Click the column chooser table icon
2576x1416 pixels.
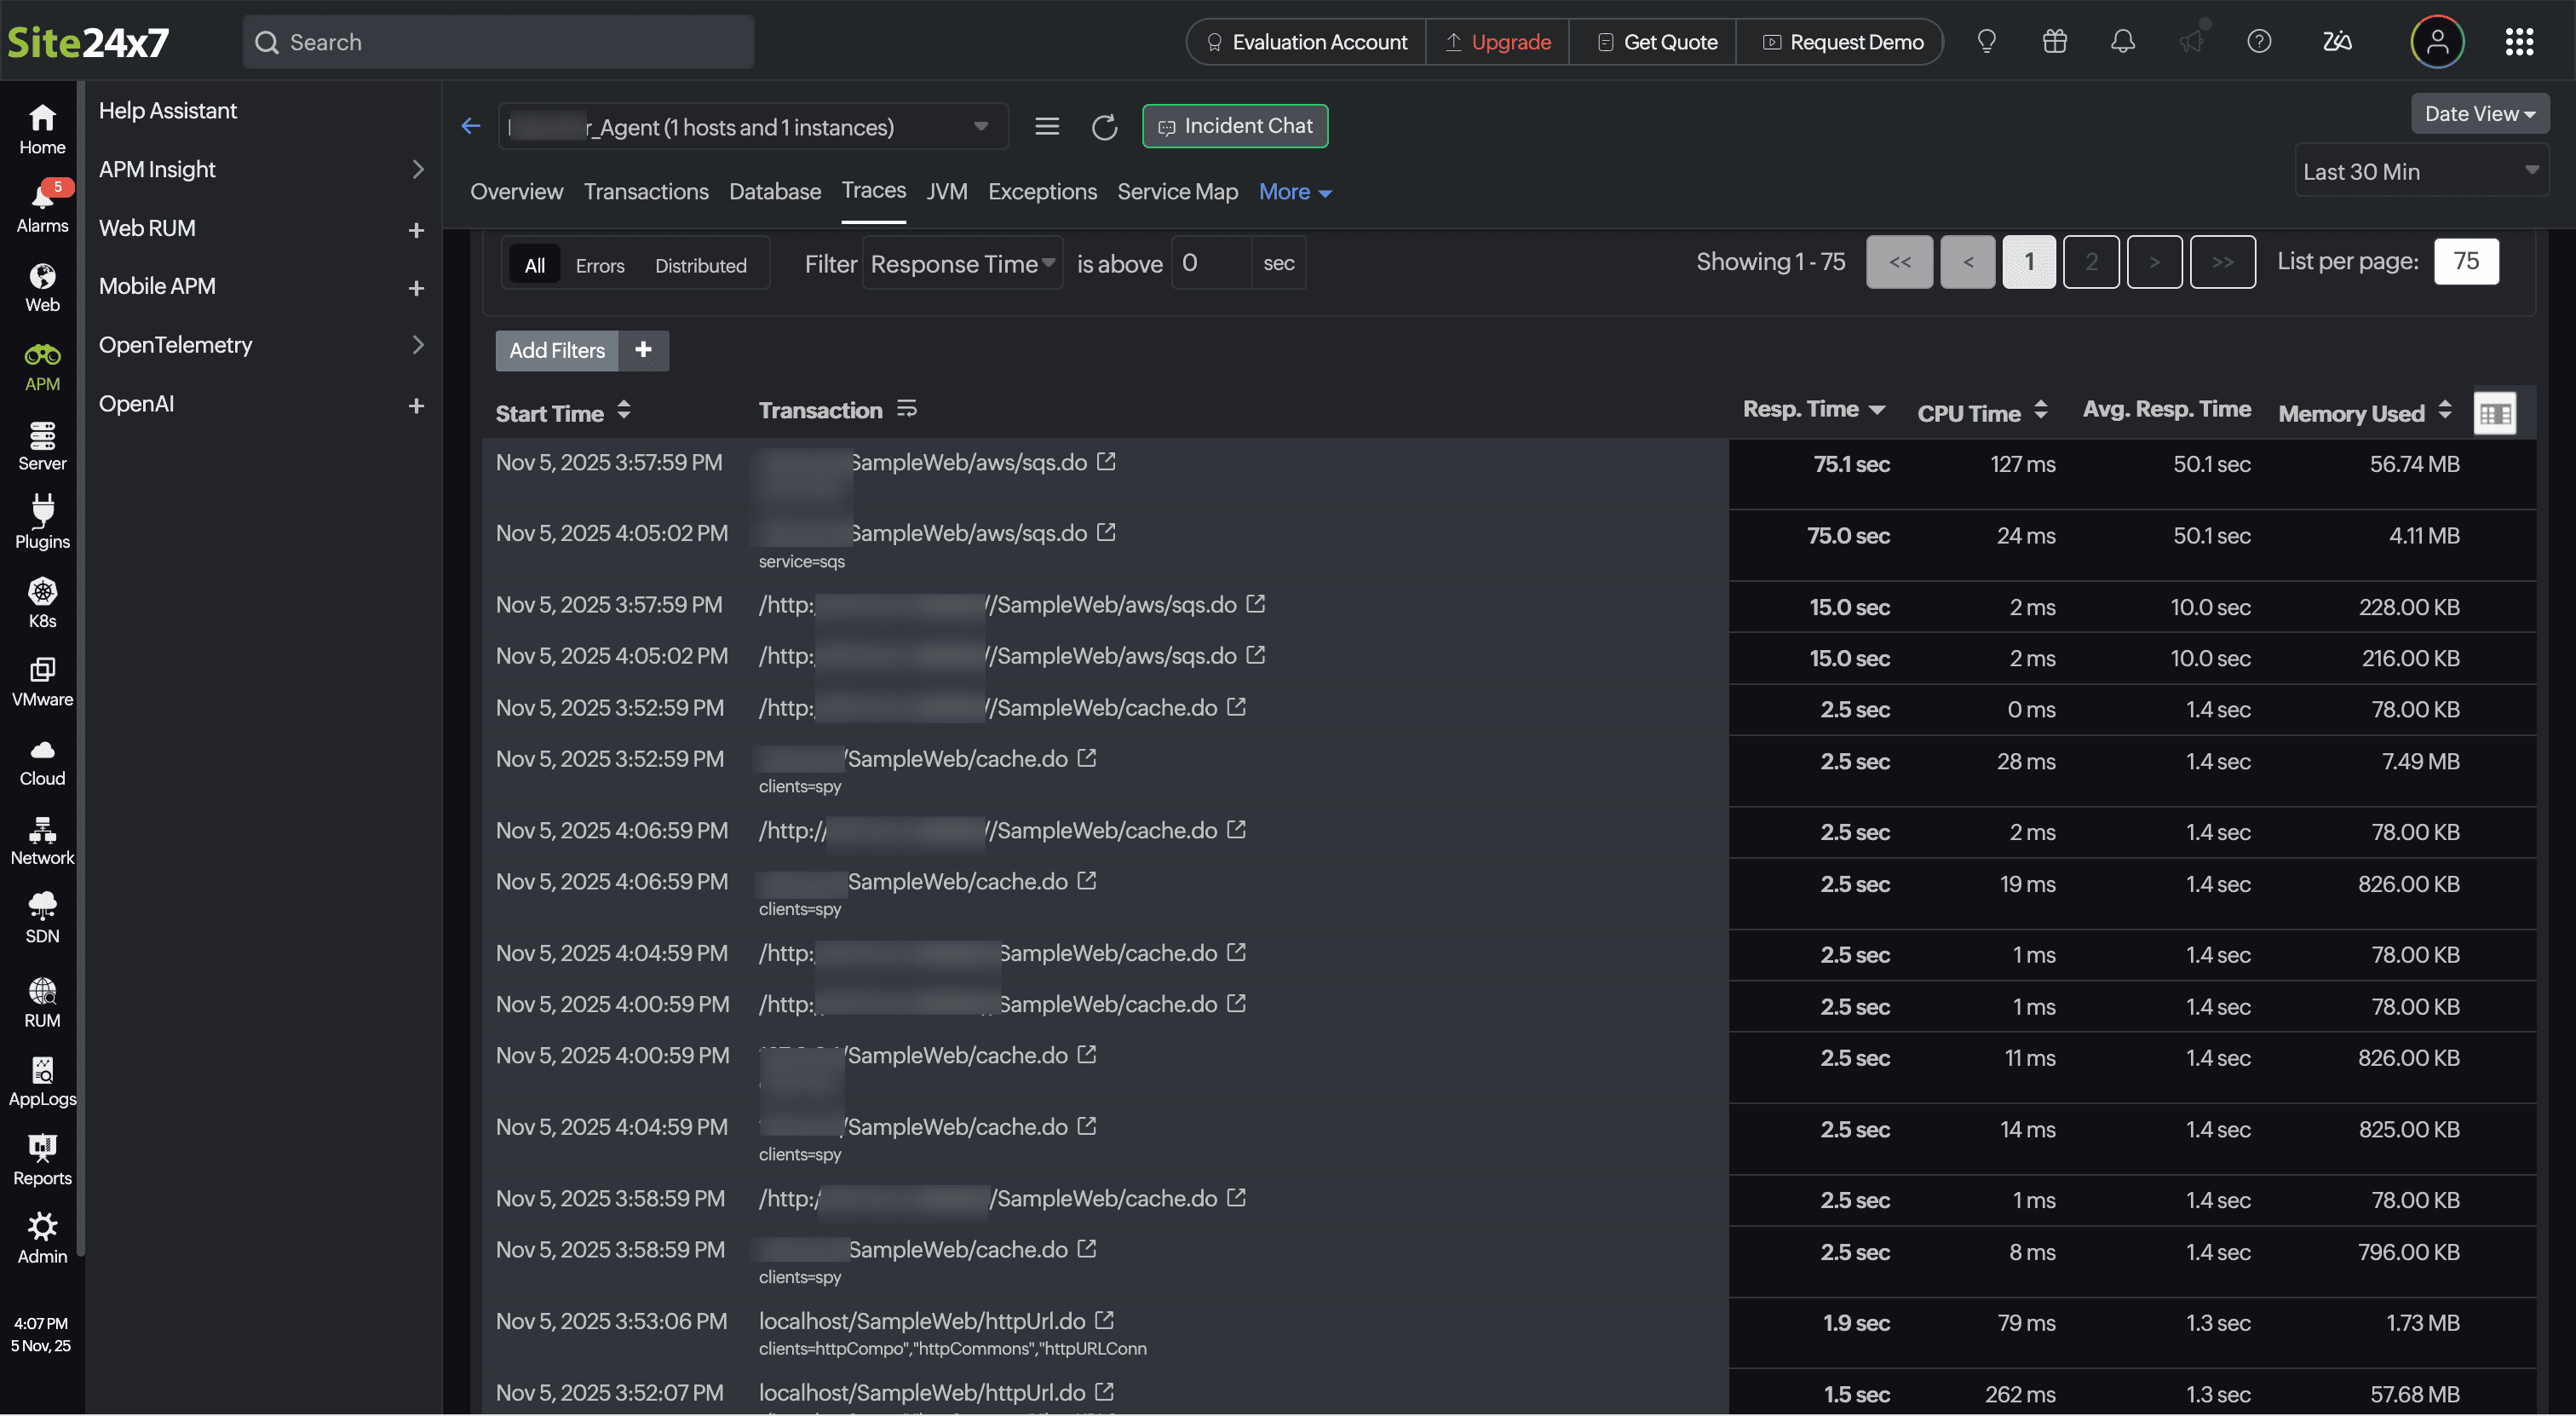(x=2494, y=413)
